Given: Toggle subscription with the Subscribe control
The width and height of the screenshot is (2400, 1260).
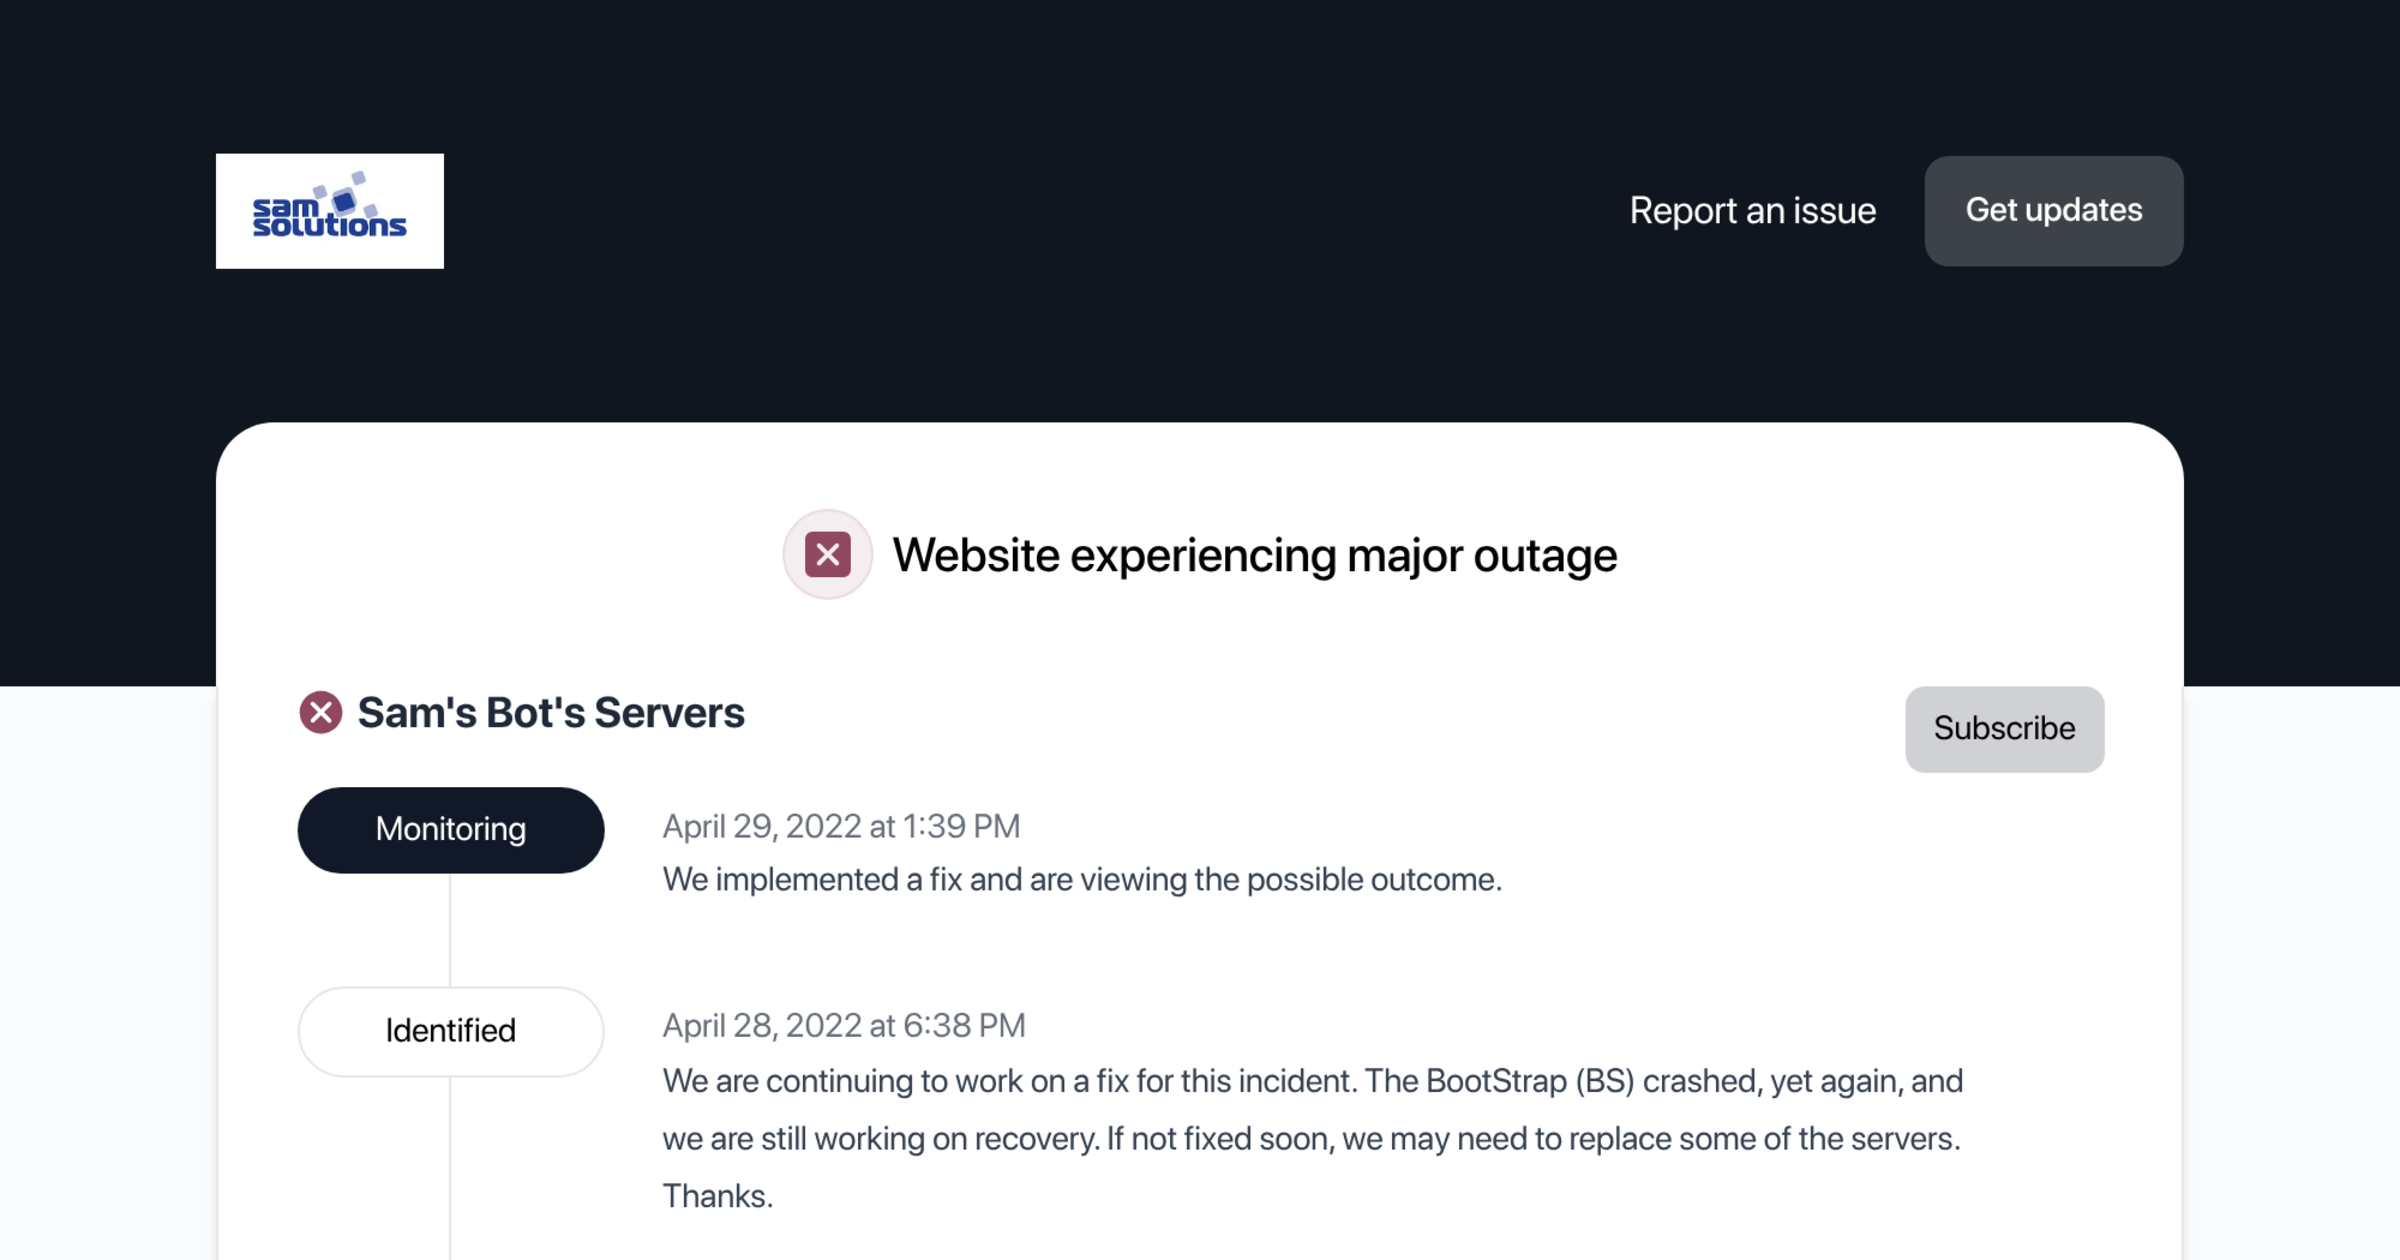Looking at the screenshot, I should pos(2004,729).
